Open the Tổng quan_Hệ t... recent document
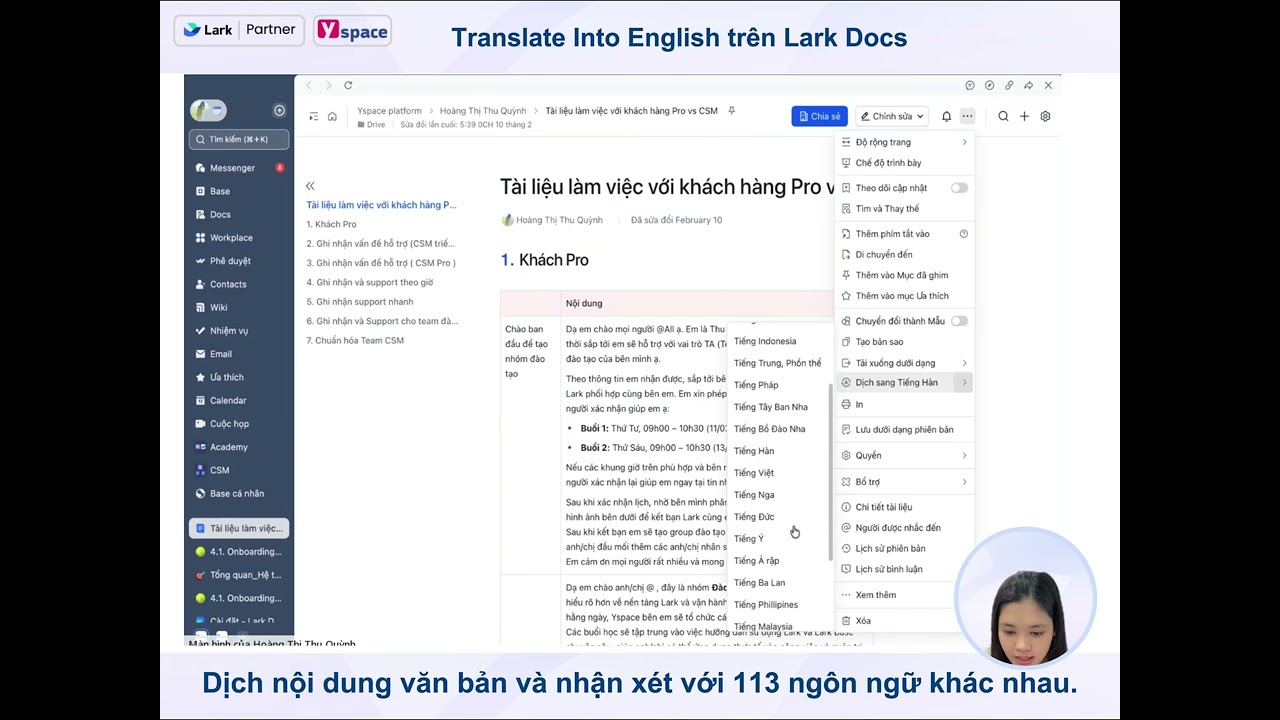This screenshot has height=720, width=1280. [239, 575]
